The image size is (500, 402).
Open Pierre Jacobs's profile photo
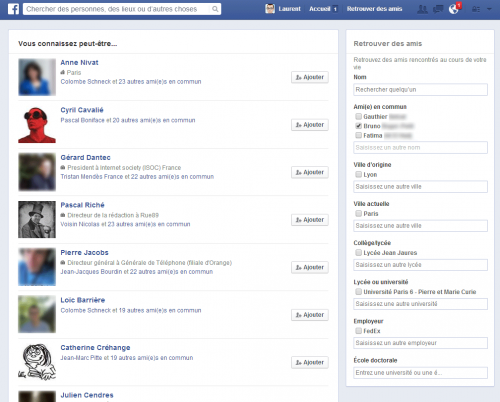tap(37, 267)
